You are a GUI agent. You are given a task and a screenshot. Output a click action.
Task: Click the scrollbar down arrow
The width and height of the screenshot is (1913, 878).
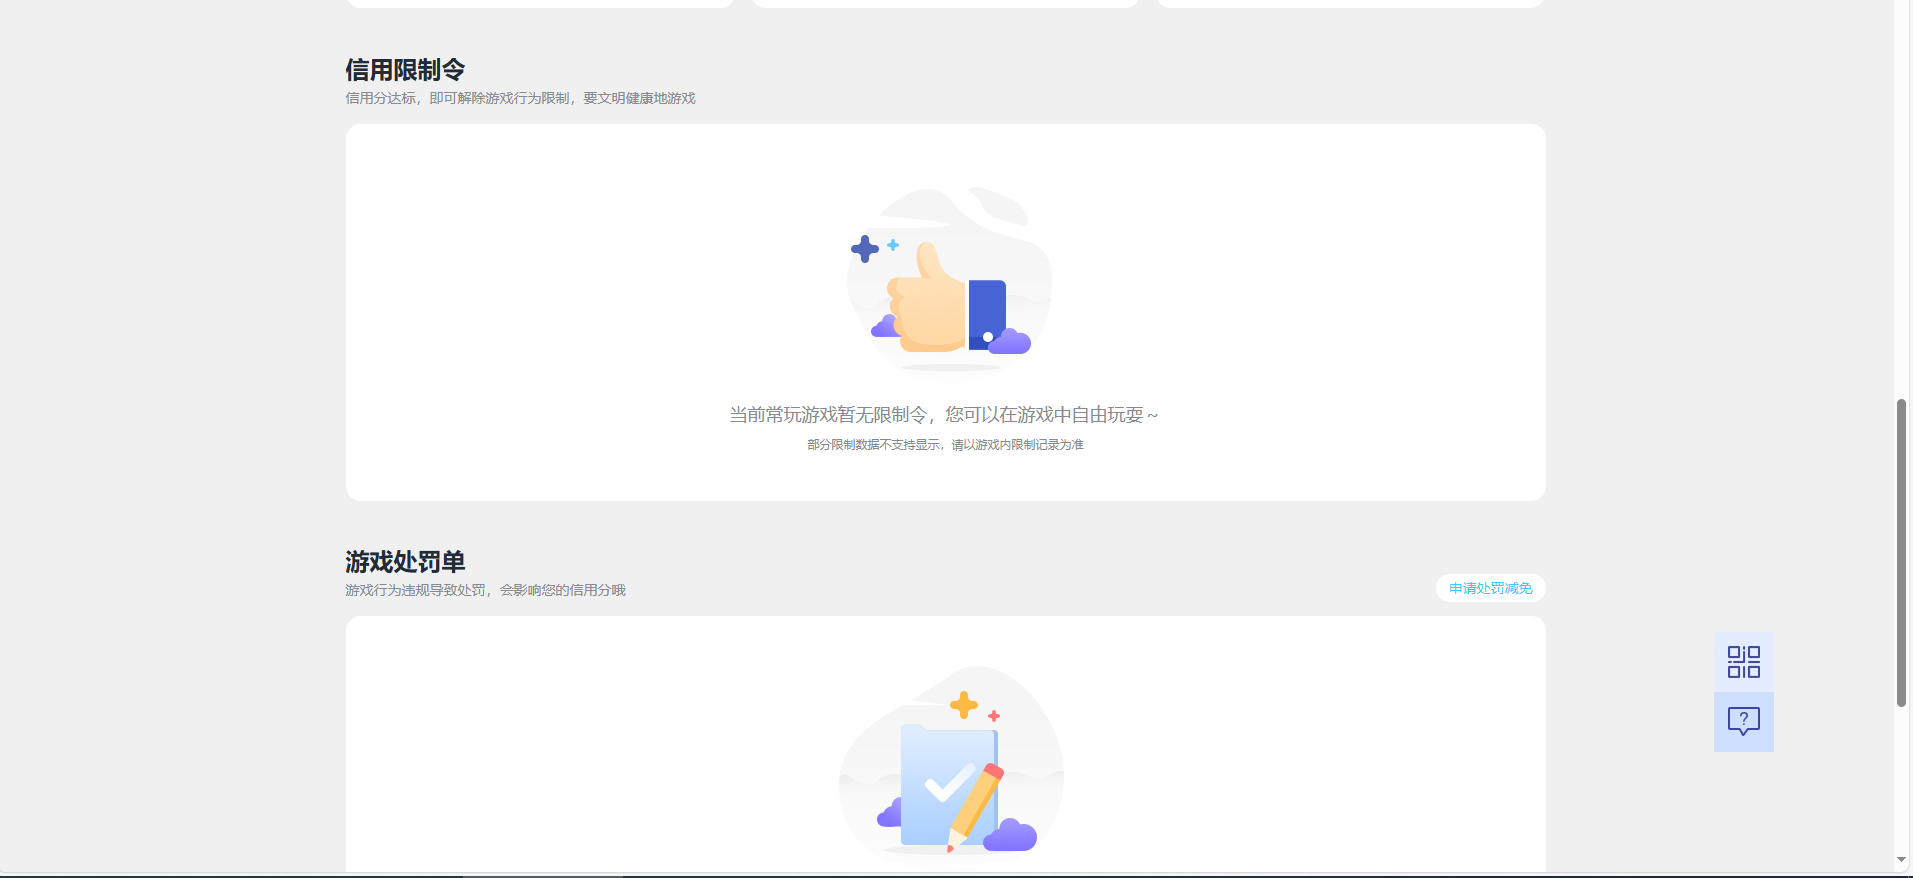[x=1902, y=859]
